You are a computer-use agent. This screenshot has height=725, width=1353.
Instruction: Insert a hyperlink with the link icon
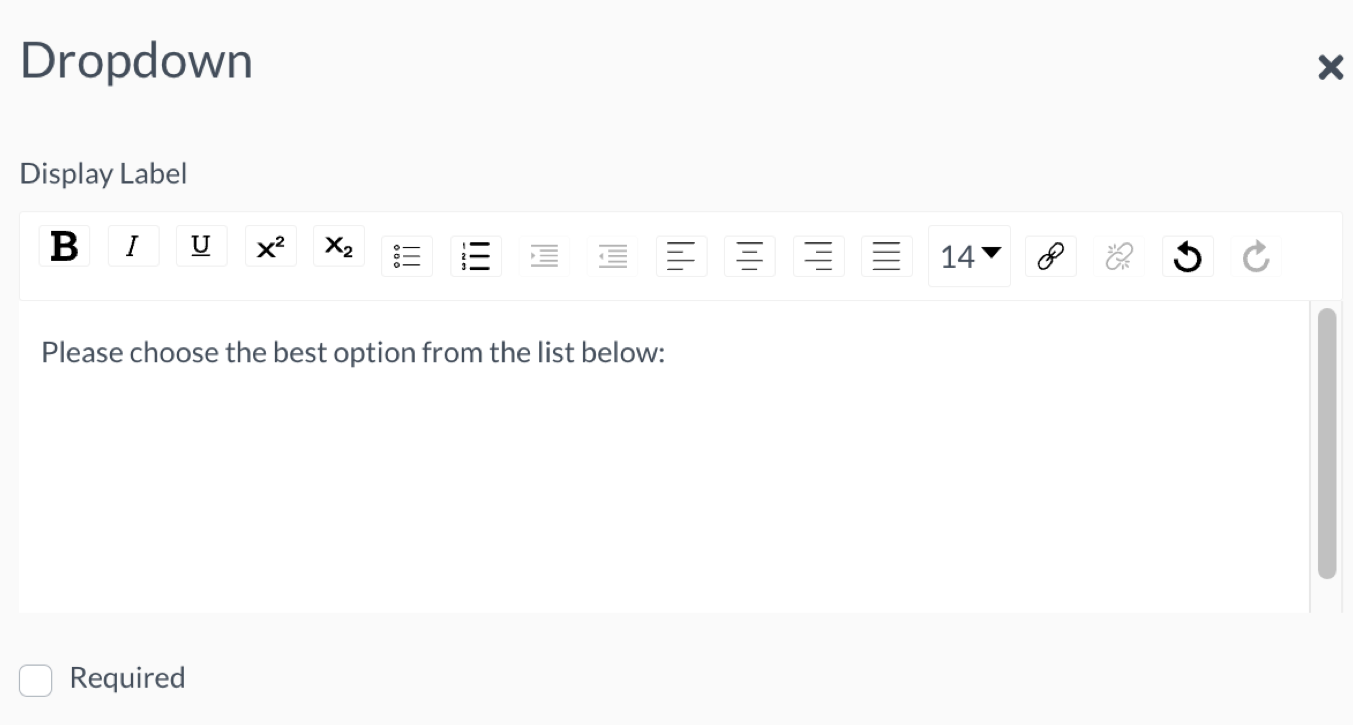(1050, 256)
